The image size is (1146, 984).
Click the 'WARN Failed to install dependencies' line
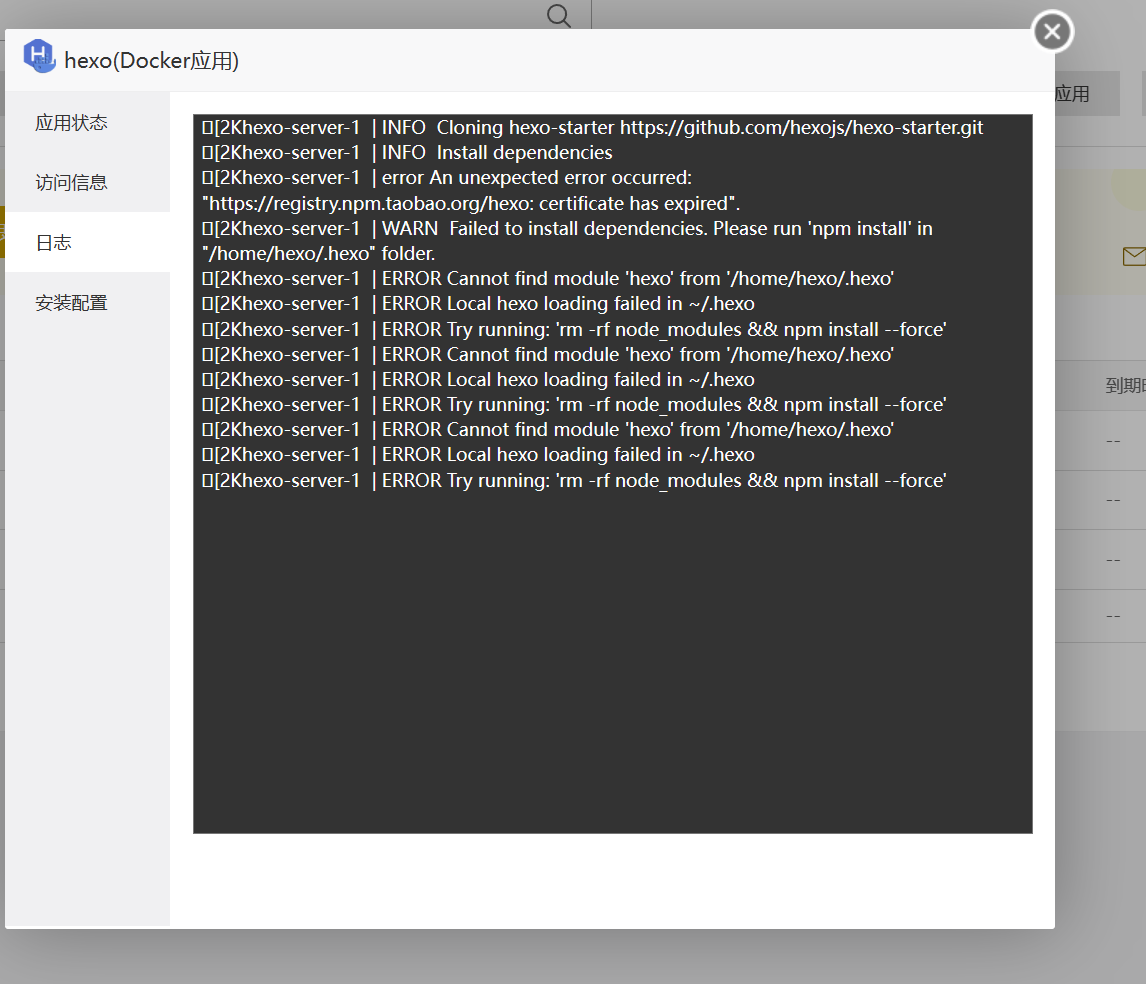coord(567,228)
